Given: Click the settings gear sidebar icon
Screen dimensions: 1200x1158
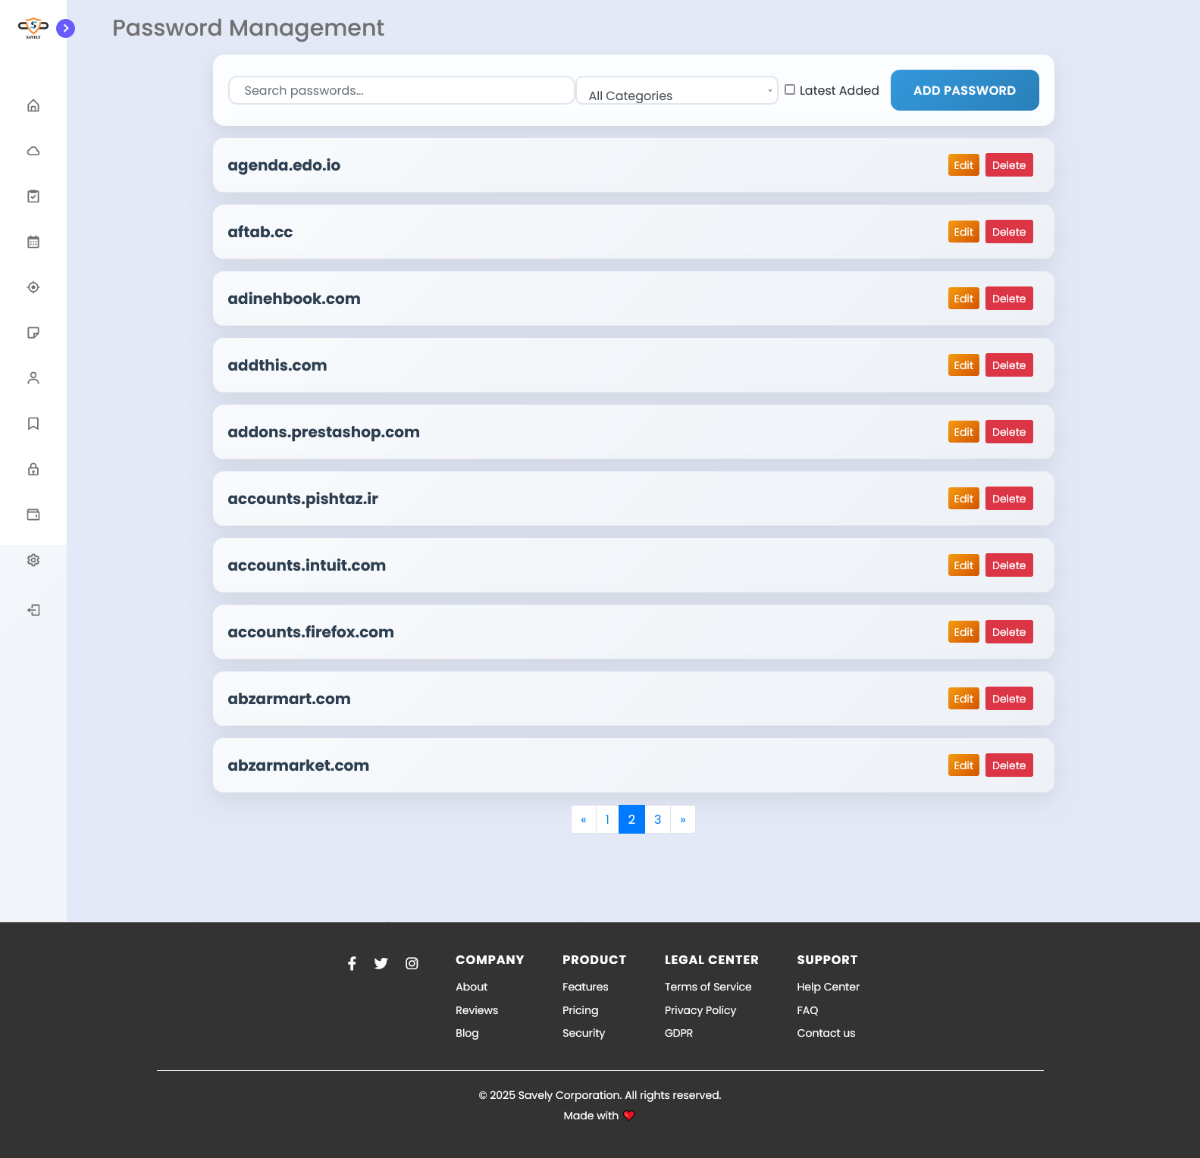Looking at the screenshot, I should [33, 560].
